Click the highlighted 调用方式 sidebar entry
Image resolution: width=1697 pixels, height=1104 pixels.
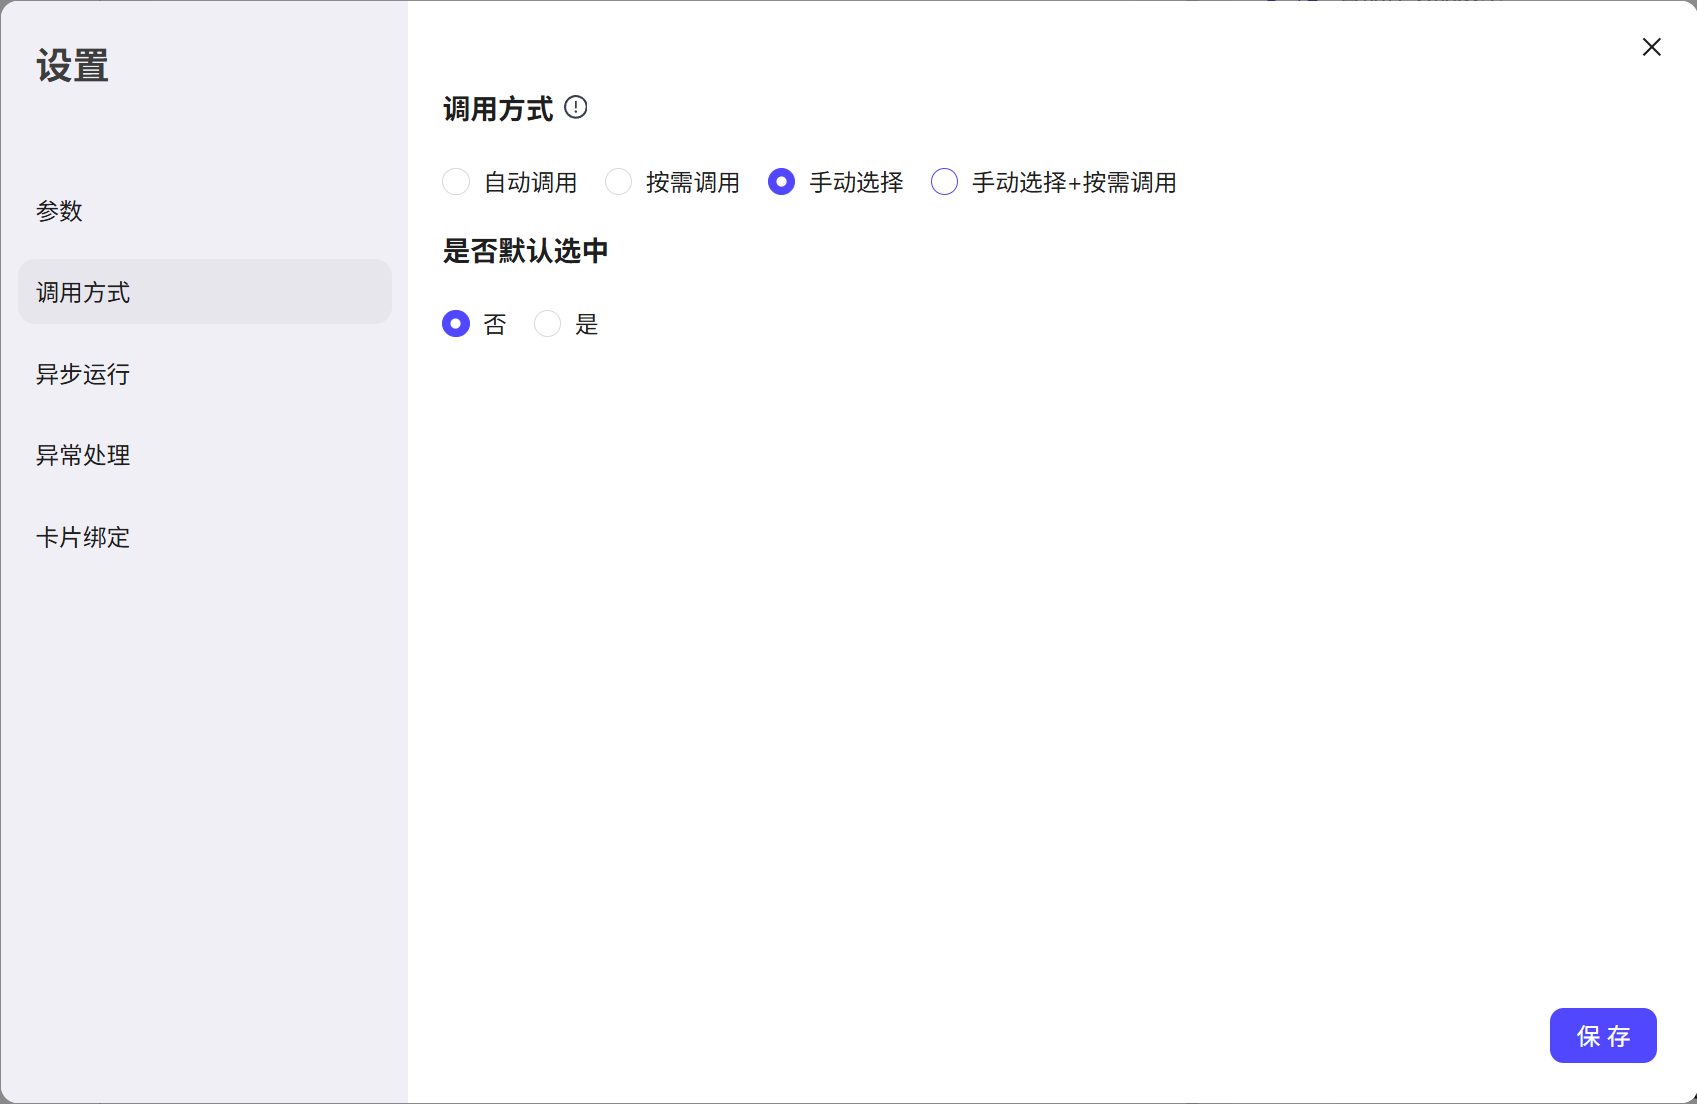point(82,292)
